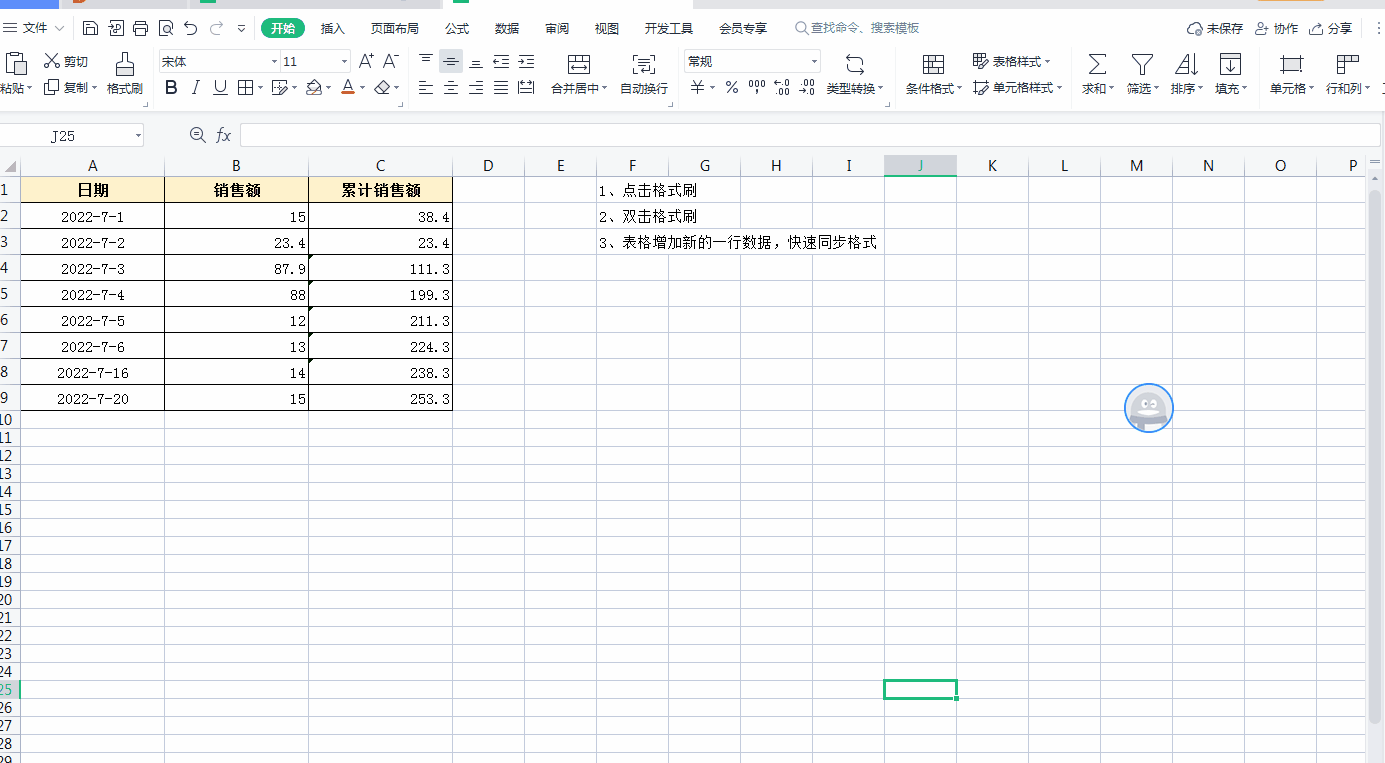1385x763 pixels.
Task: Switch to the 审阅 tab
Action: (x=557, y=29)
